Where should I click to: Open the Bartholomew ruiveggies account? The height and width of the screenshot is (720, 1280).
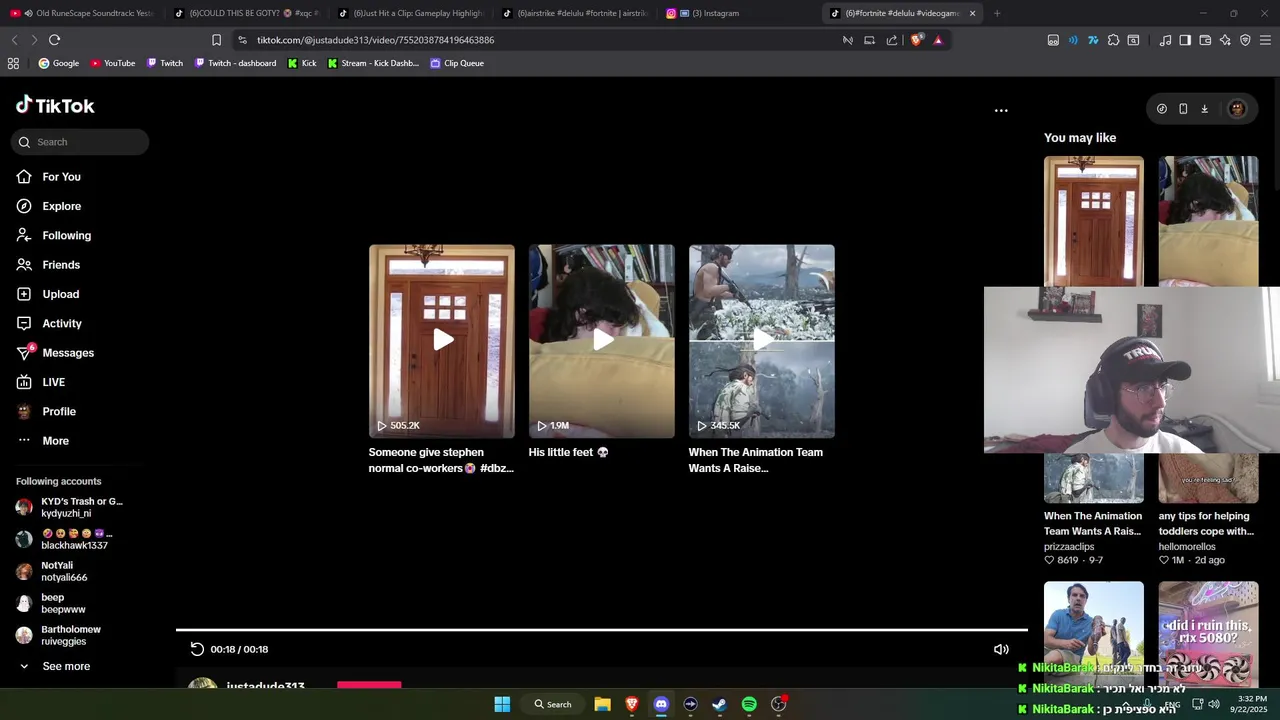coord(59,635)
